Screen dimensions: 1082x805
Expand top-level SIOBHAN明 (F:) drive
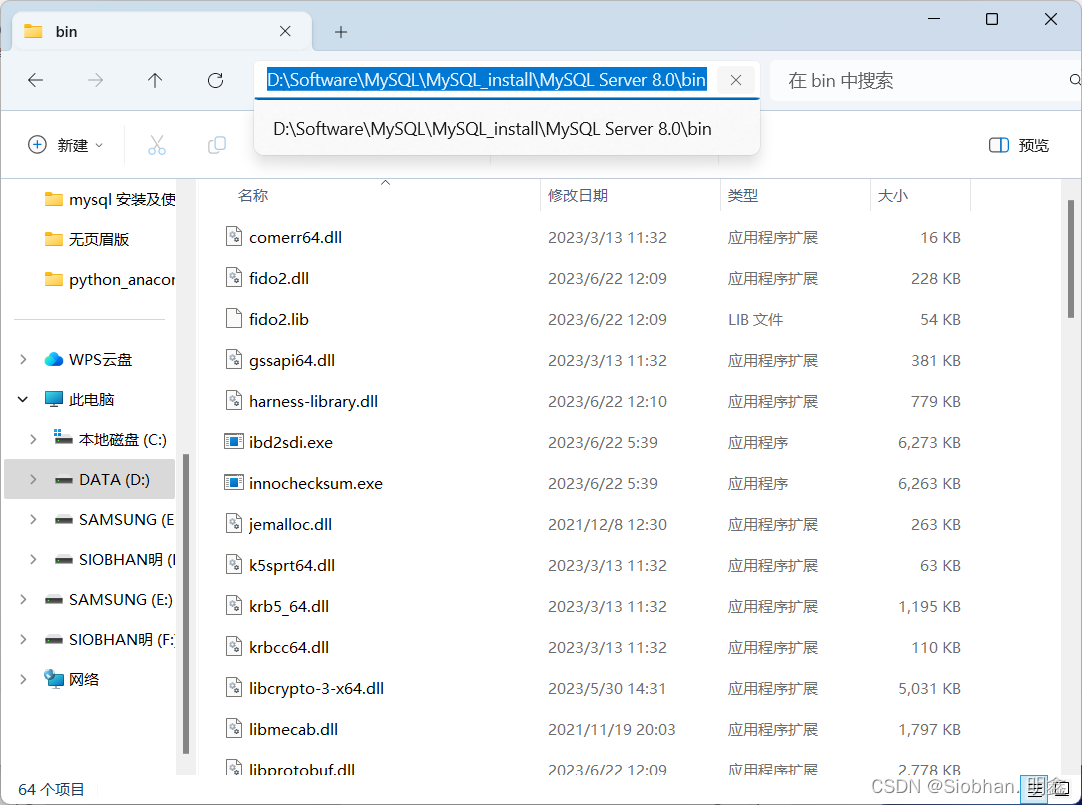pyautogui.click(x=23, y=639)
